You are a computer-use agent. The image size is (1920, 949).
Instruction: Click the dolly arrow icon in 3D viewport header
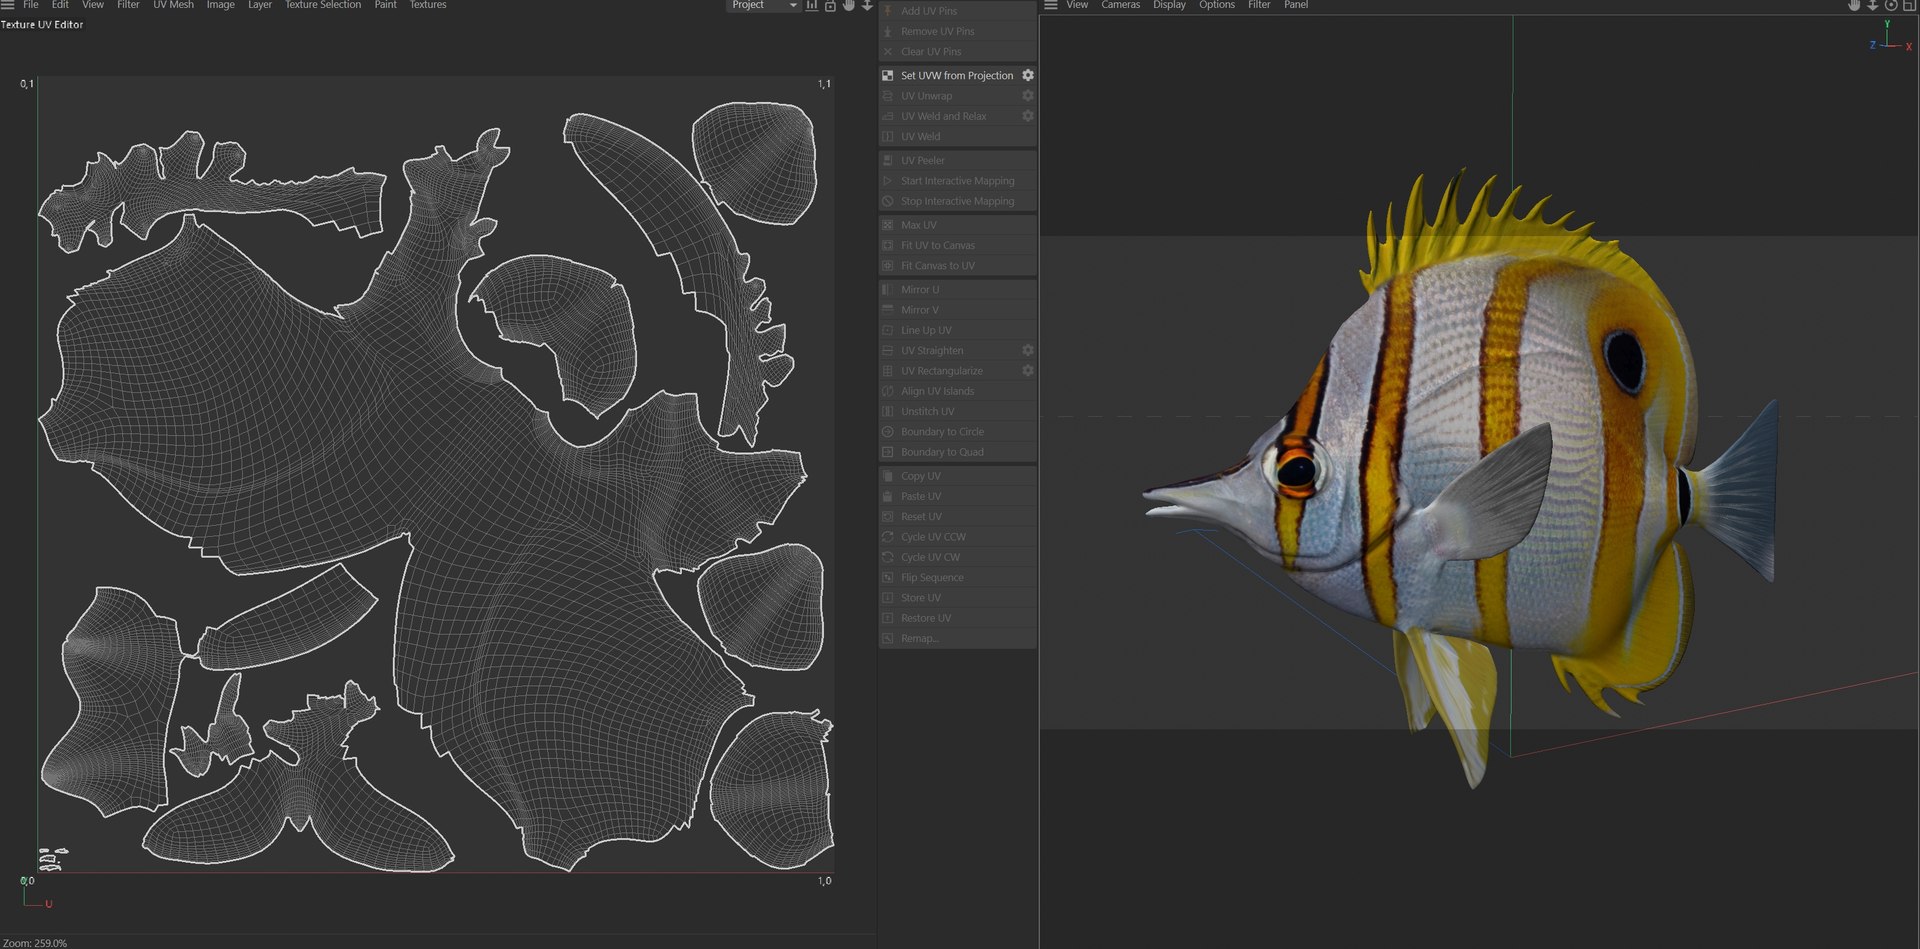1873,5
